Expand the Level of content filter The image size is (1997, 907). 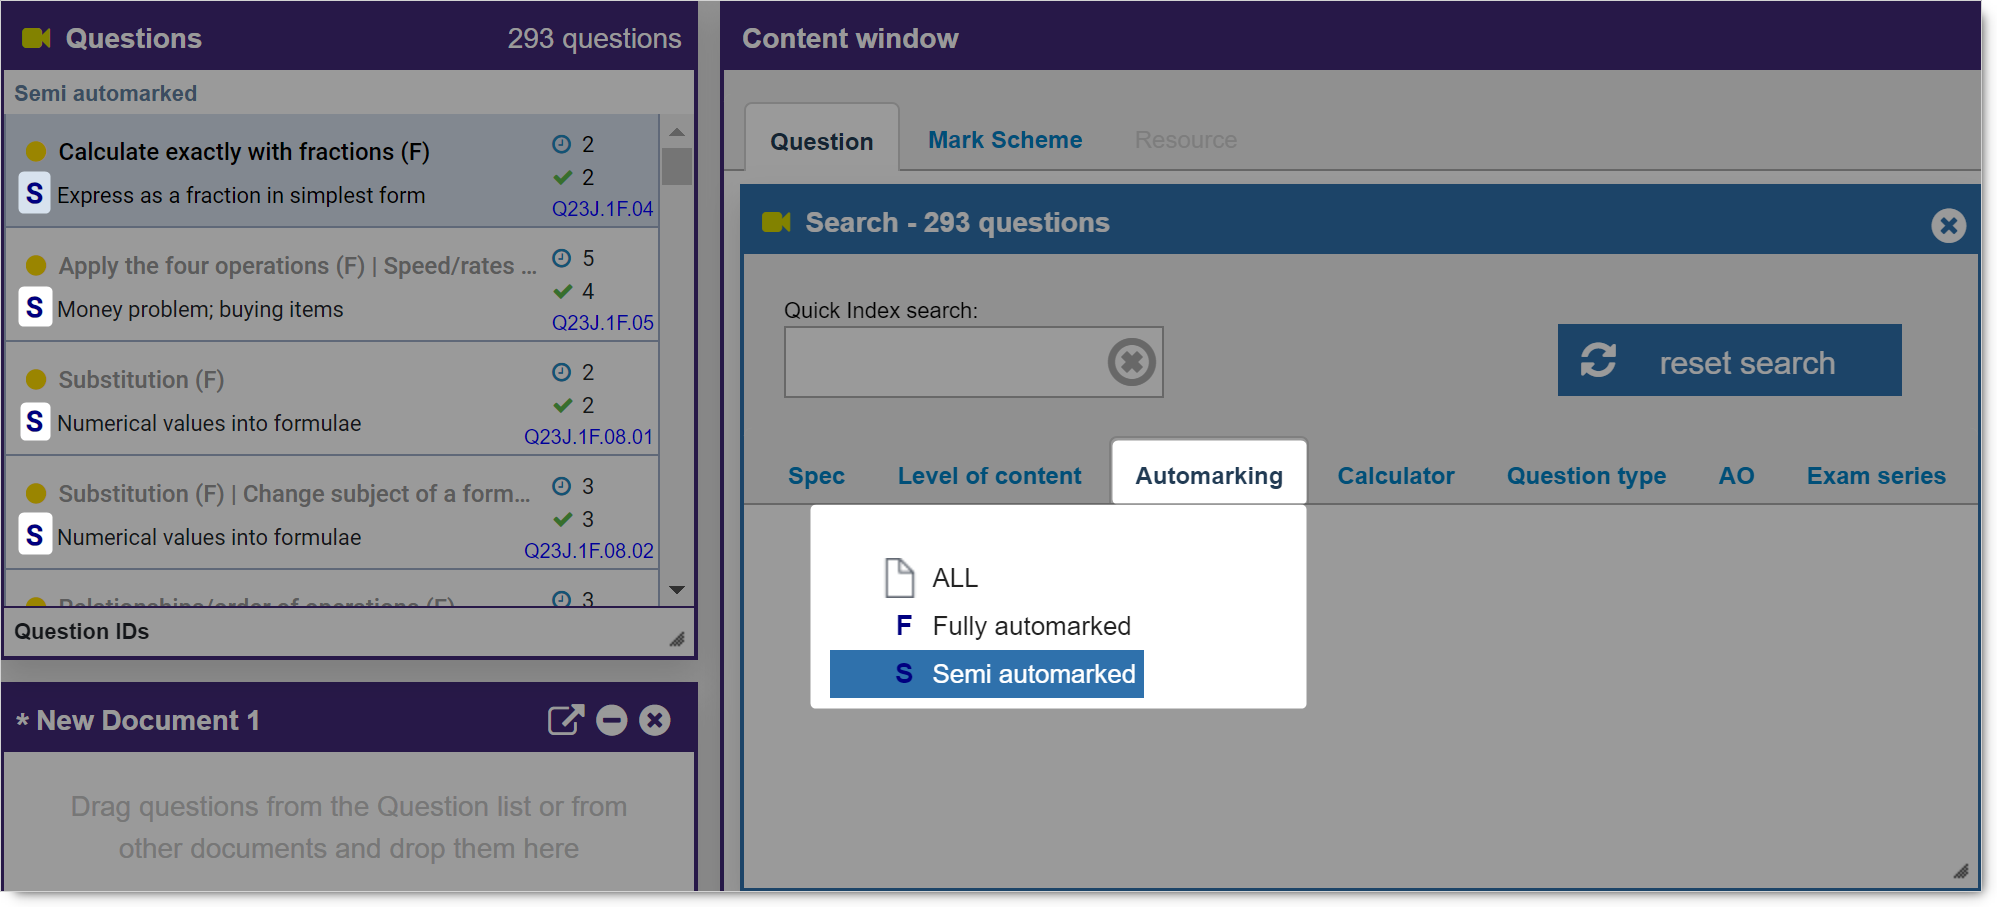tap(989, 476)
